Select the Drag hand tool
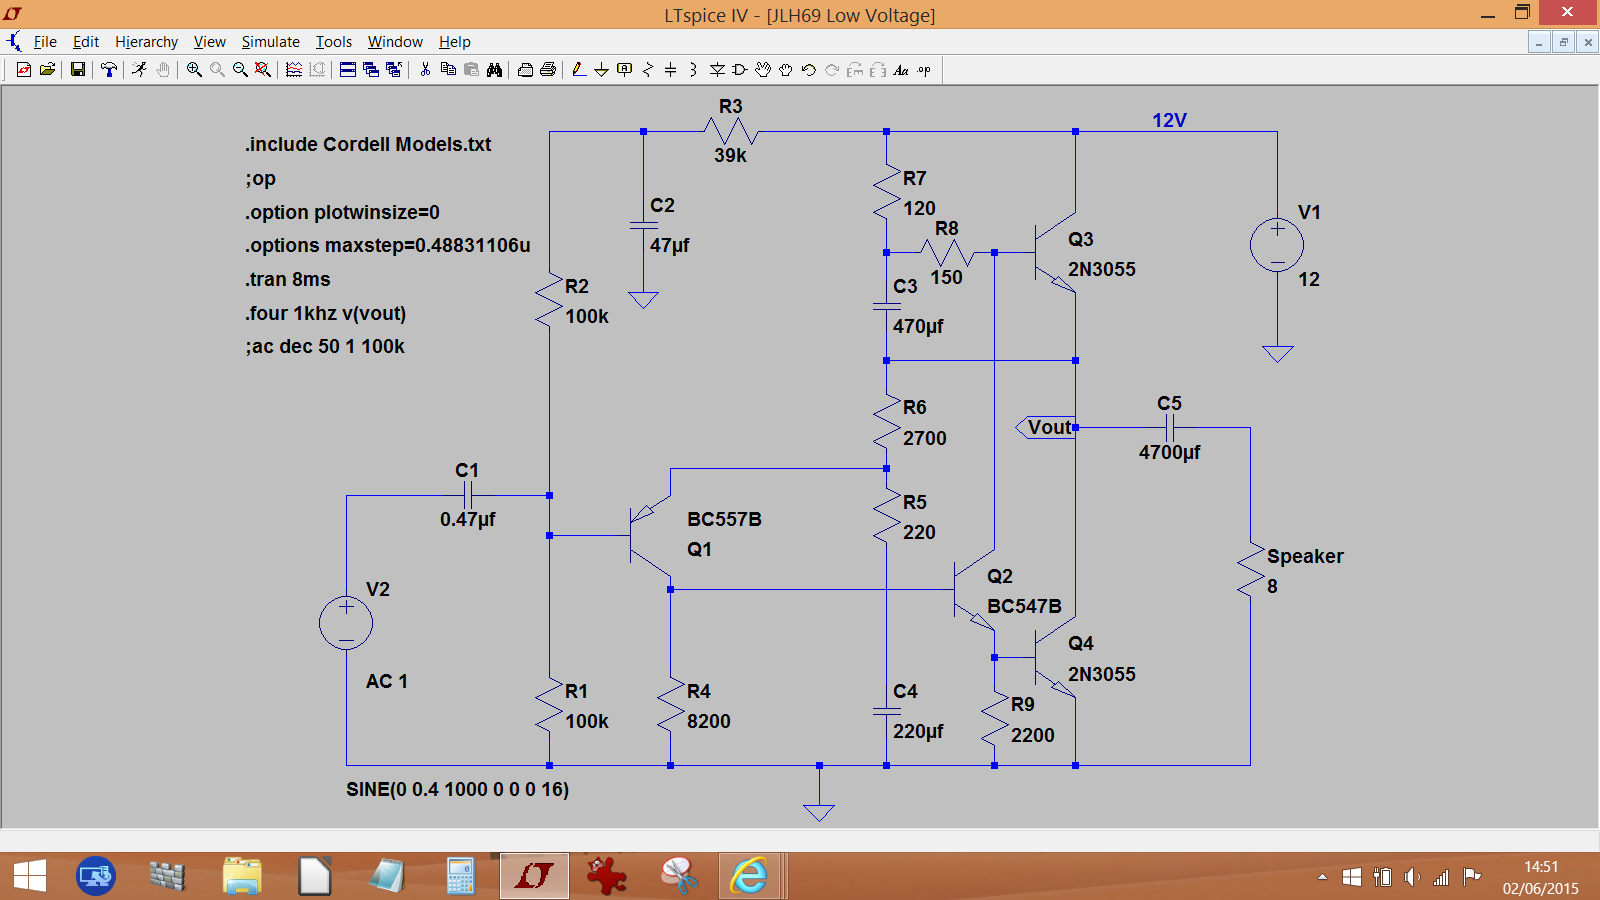The height and width of the screenshot is (900, 1600). (x=786, y=70)
